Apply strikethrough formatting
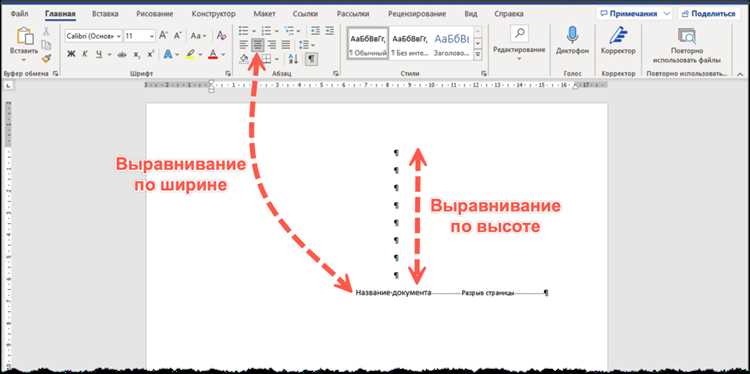Screen dimensions: 750x374 point(121,54)
